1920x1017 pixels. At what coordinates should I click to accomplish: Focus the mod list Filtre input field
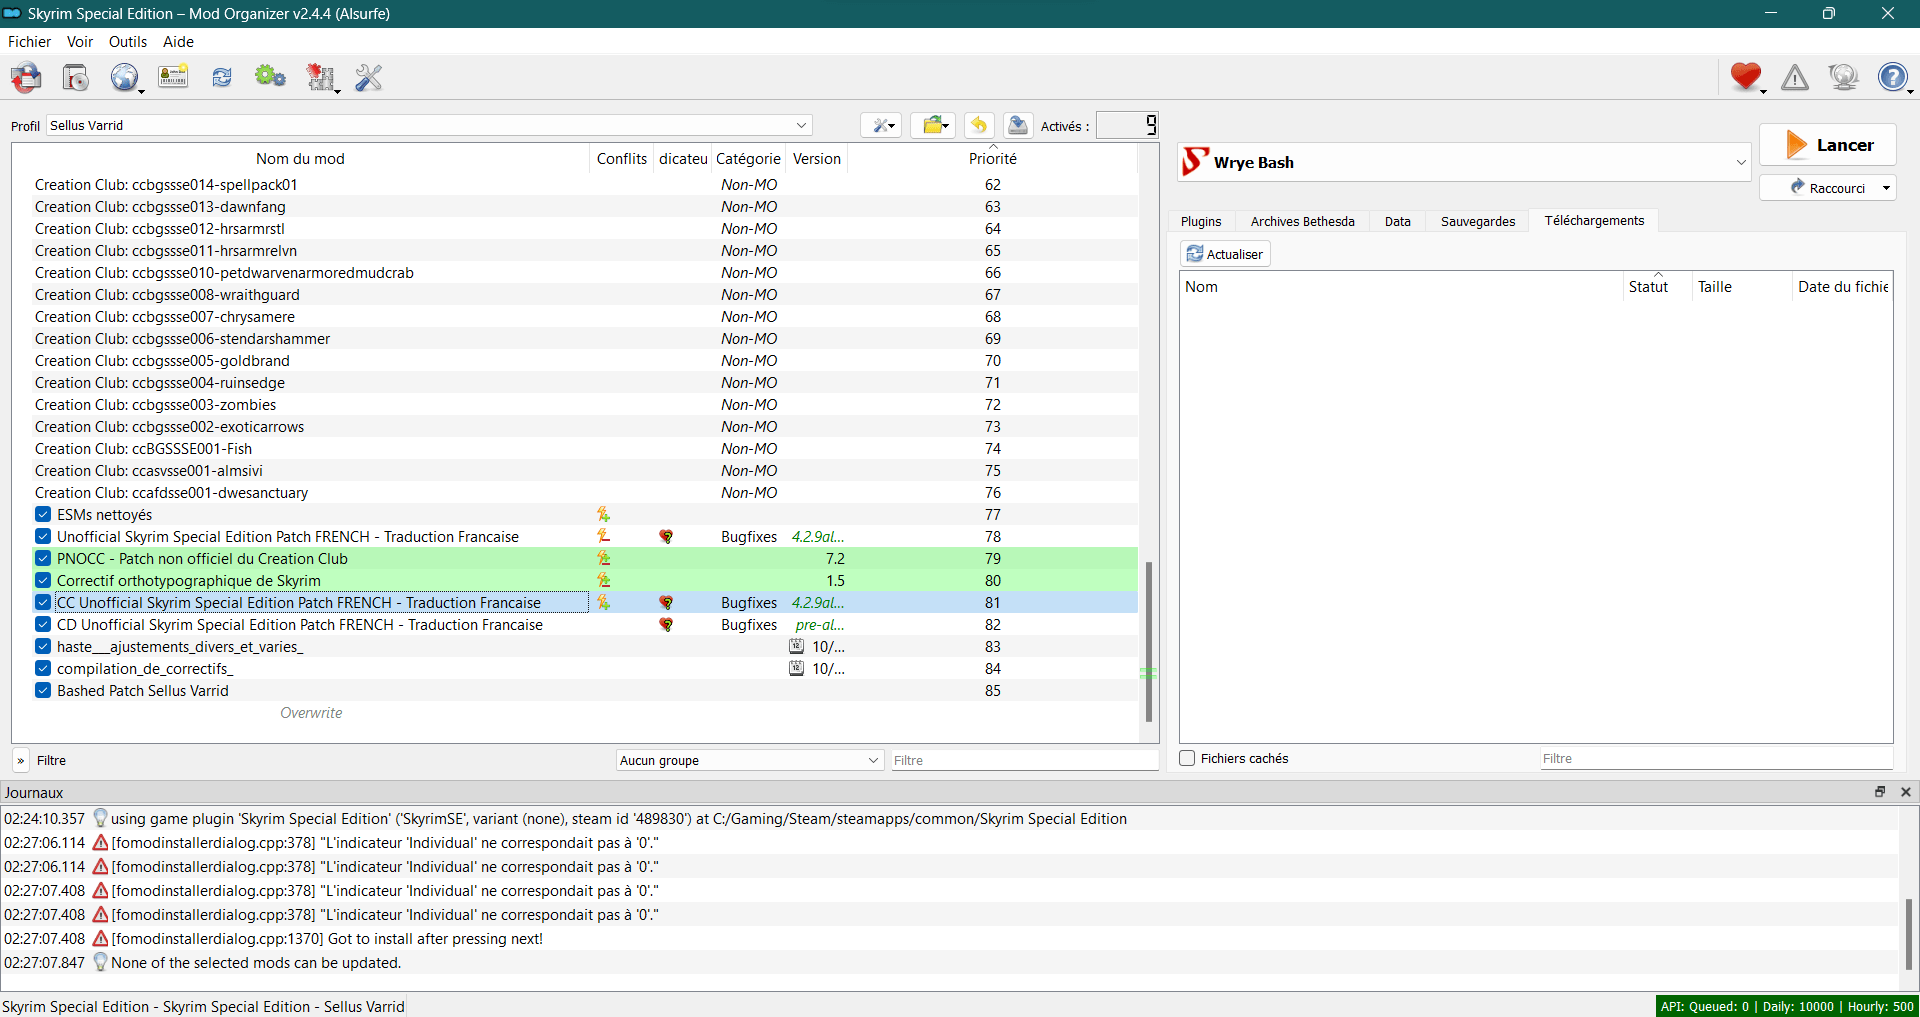tap(1024, 760)
